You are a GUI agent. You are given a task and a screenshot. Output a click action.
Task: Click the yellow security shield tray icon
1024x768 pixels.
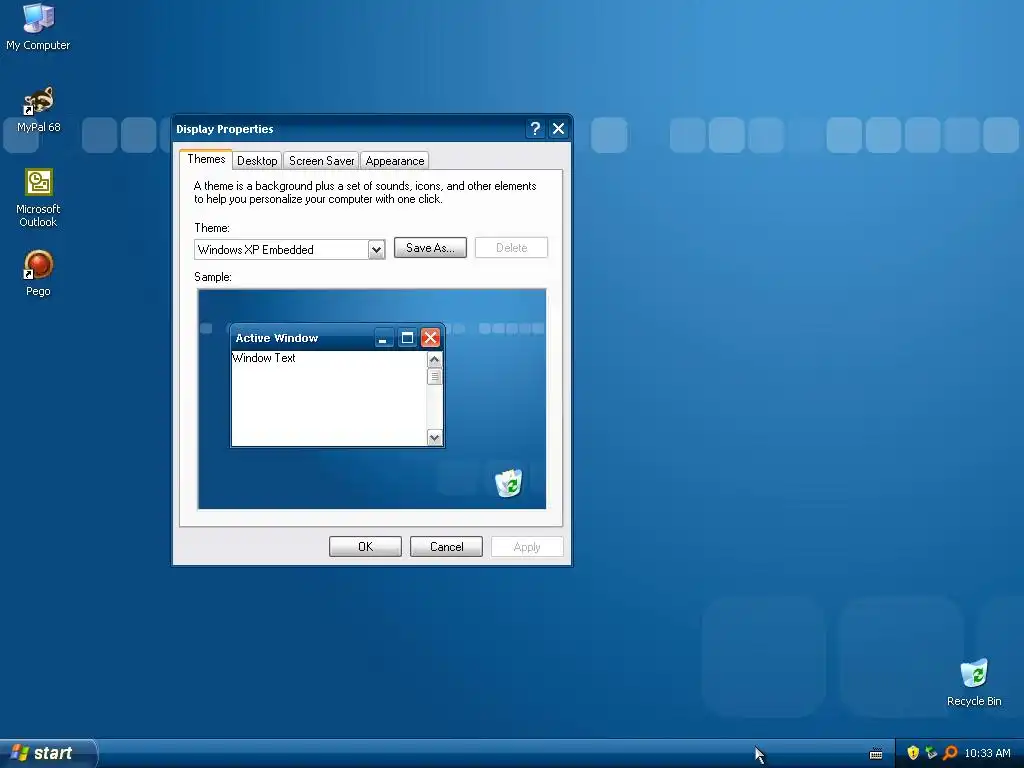point(913,753)
